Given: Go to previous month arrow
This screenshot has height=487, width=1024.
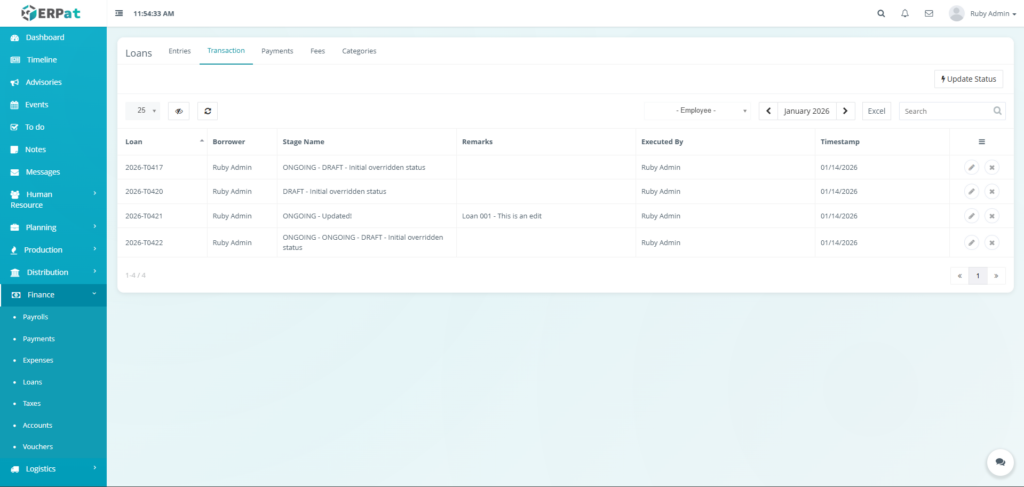Looking at the screenshot, I should [x=768, y=111].
